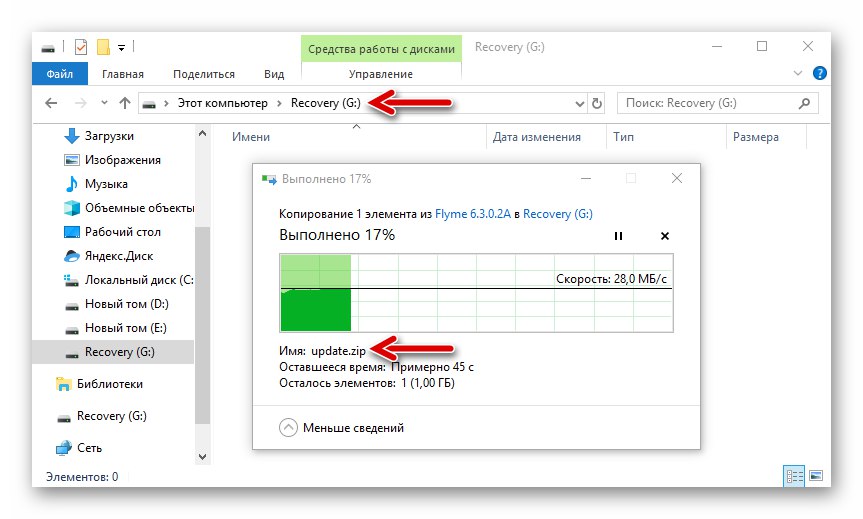Click the Библиотеки folder icon

(64, 384)
